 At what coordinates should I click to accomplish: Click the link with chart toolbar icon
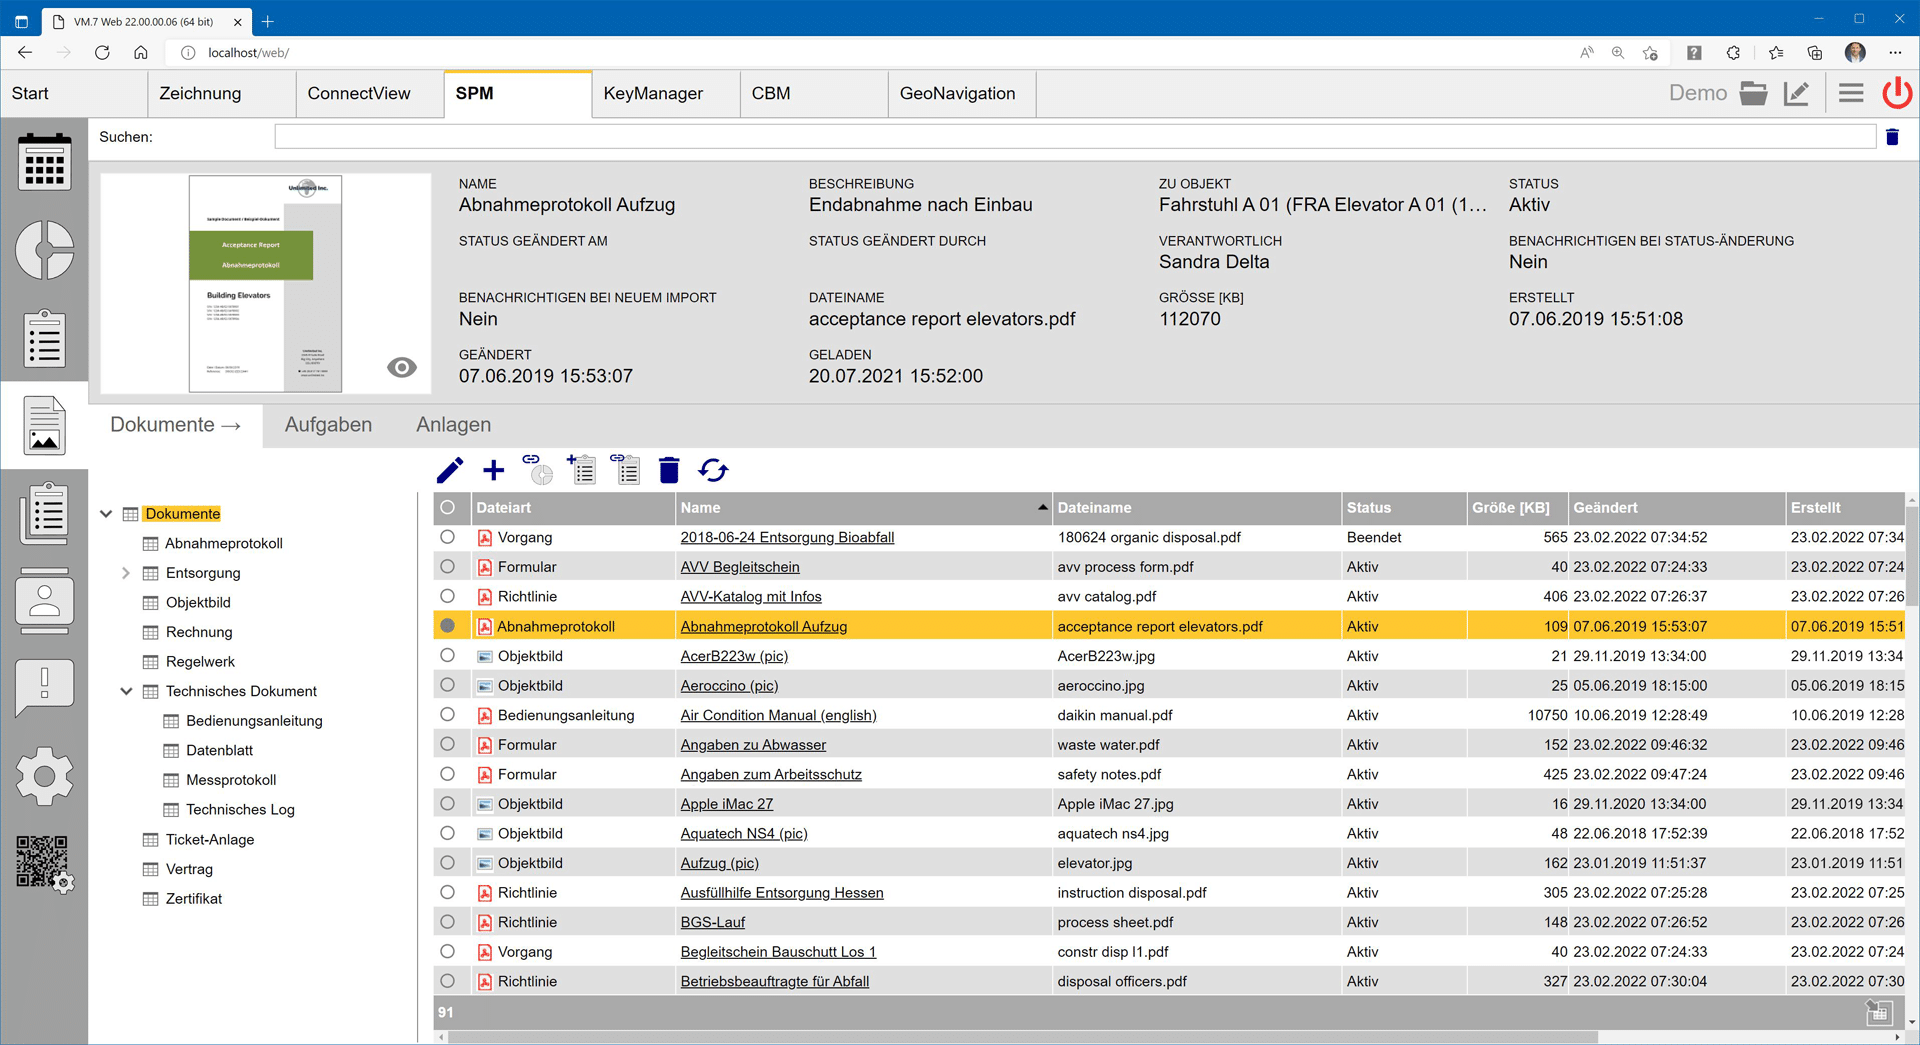coord(538,469)
